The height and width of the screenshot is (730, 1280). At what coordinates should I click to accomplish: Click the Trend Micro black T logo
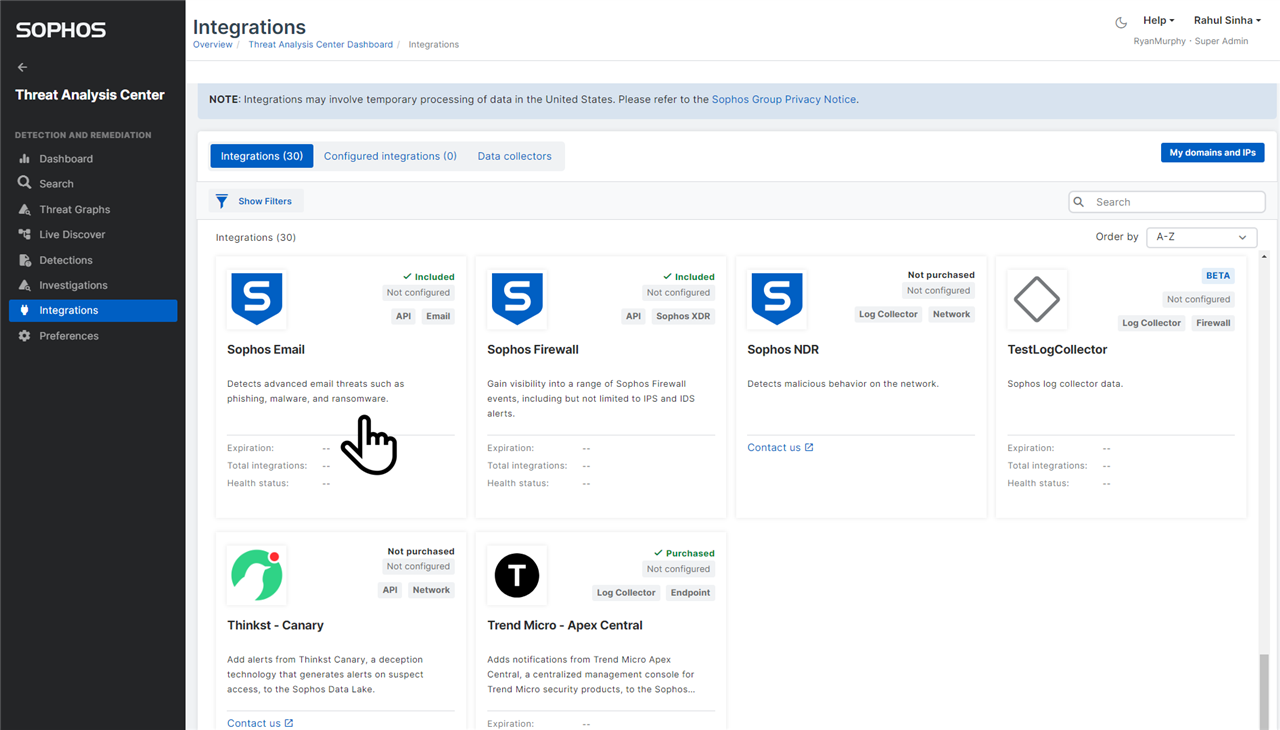(517, 575)
